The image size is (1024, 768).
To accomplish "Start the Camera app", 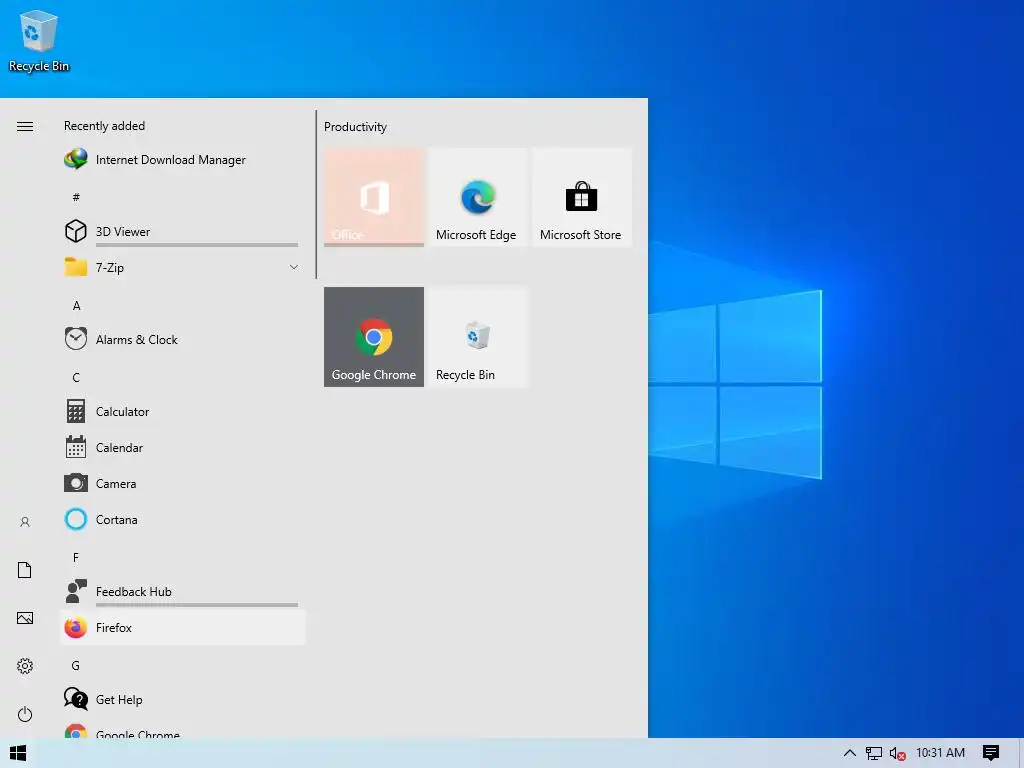I will click(182, 483).
